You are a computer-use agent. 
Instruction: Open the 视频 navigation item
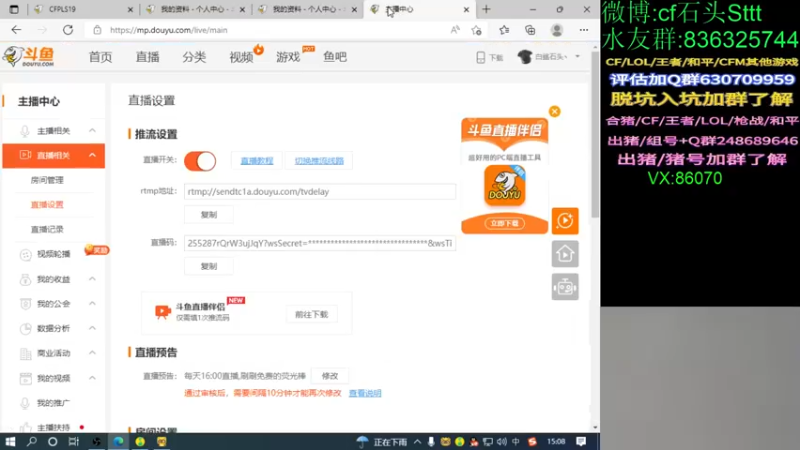click(x=241, y=57)
